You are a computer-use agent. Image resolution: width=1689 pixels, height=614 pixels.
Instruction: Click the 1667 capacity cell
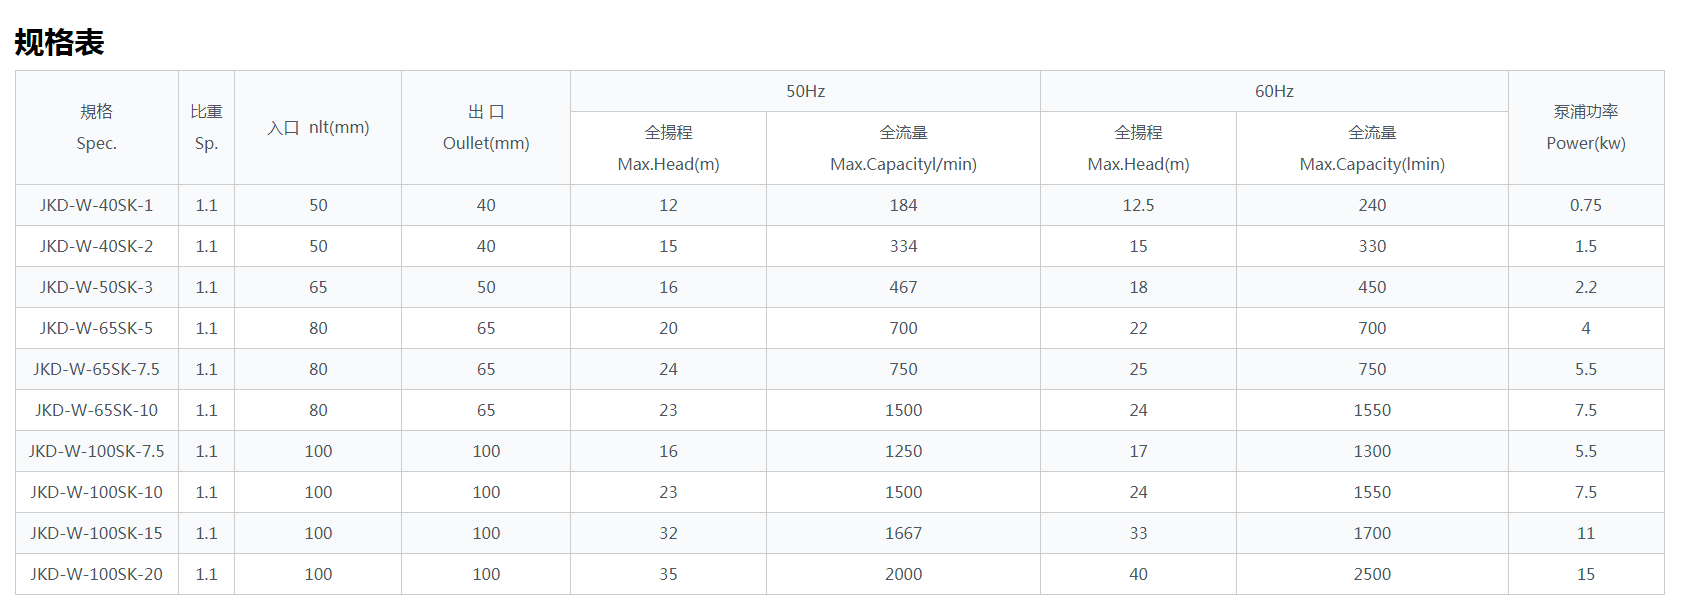click(x=903, y=533)
